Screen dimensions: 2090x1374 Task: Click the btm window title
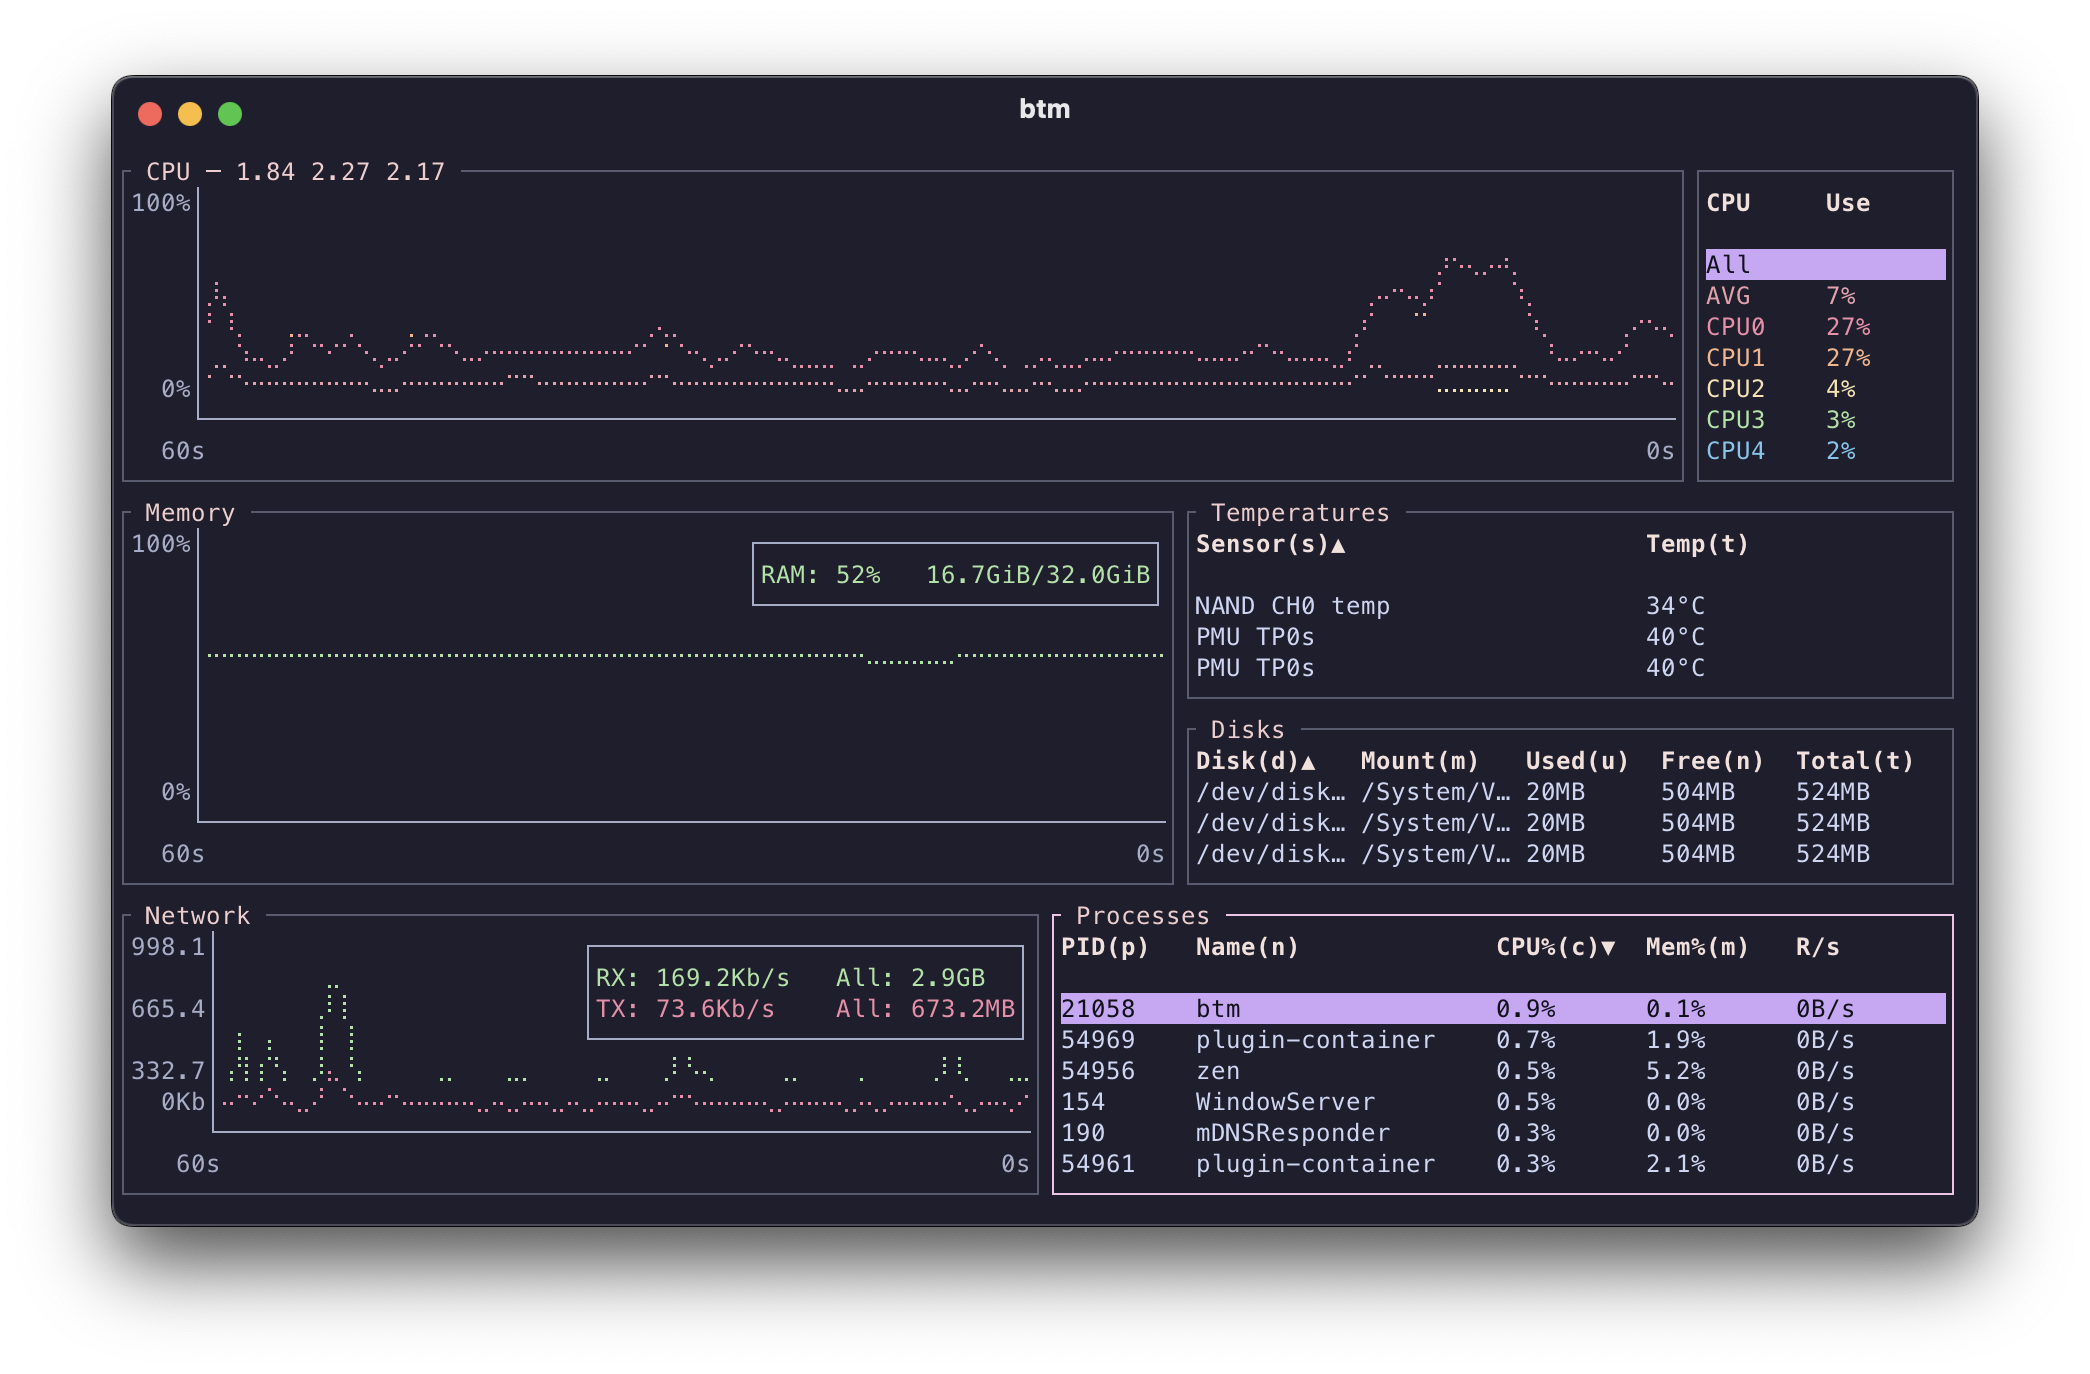[1044, 109]
